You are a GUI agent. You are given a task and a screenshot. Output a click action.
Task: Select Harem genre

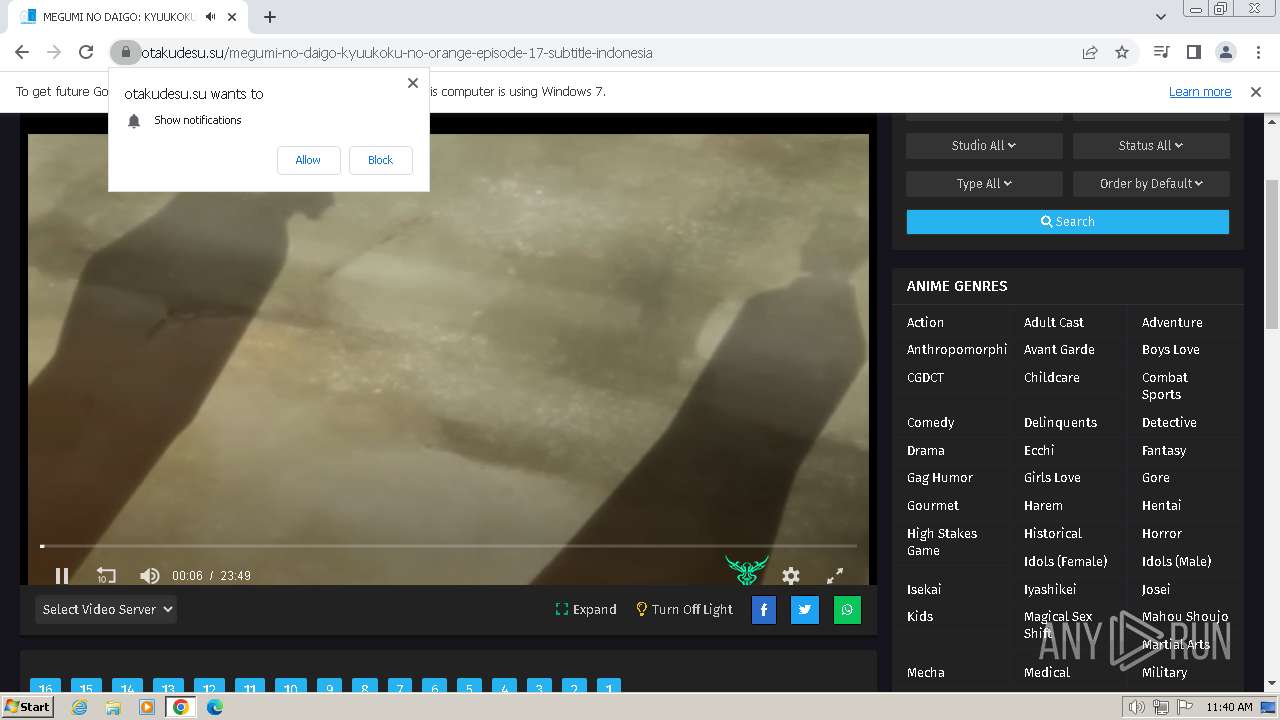tap(1043, 505)
